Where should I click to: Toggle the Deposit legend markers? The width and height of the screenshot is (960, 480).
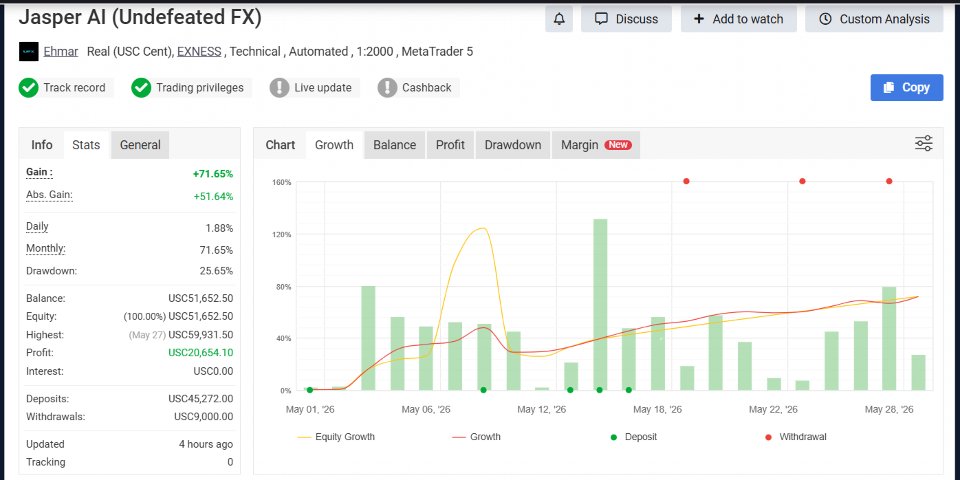(634, 437)
